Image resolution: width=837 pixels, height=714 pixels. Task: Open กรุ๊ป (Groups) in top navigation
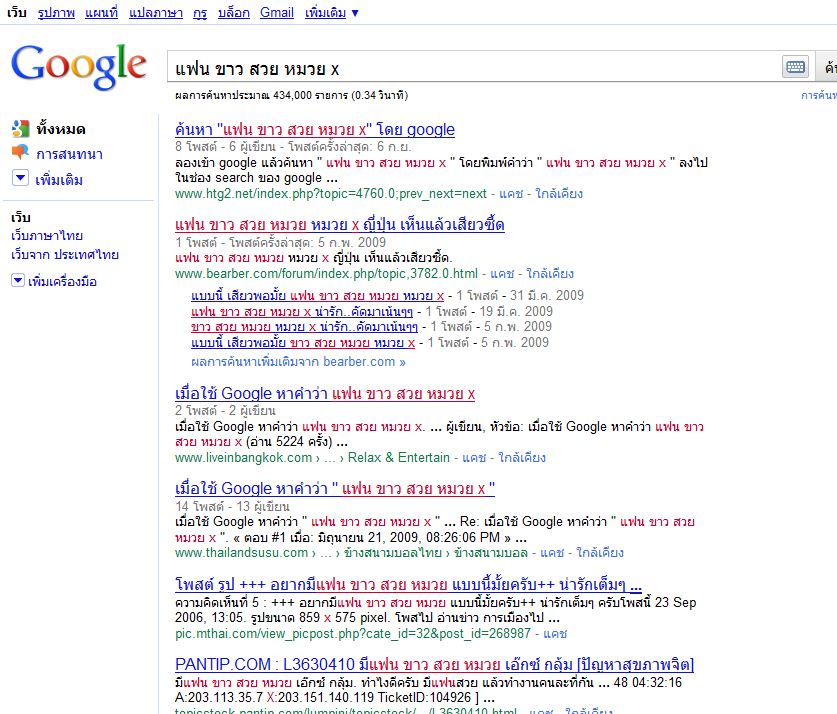[200, 12]
